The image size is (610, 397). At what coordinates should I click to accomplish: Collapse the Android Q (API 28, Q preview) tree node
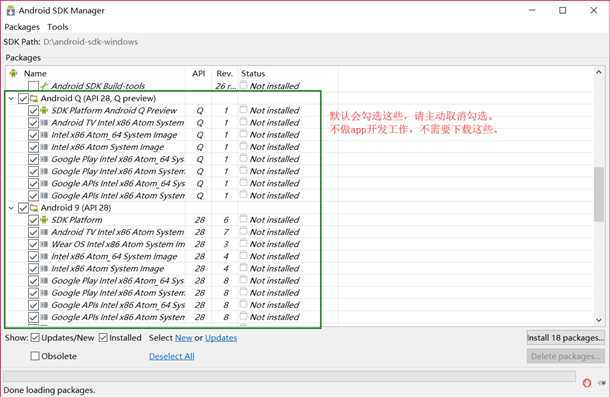click(x=11, y=98)
